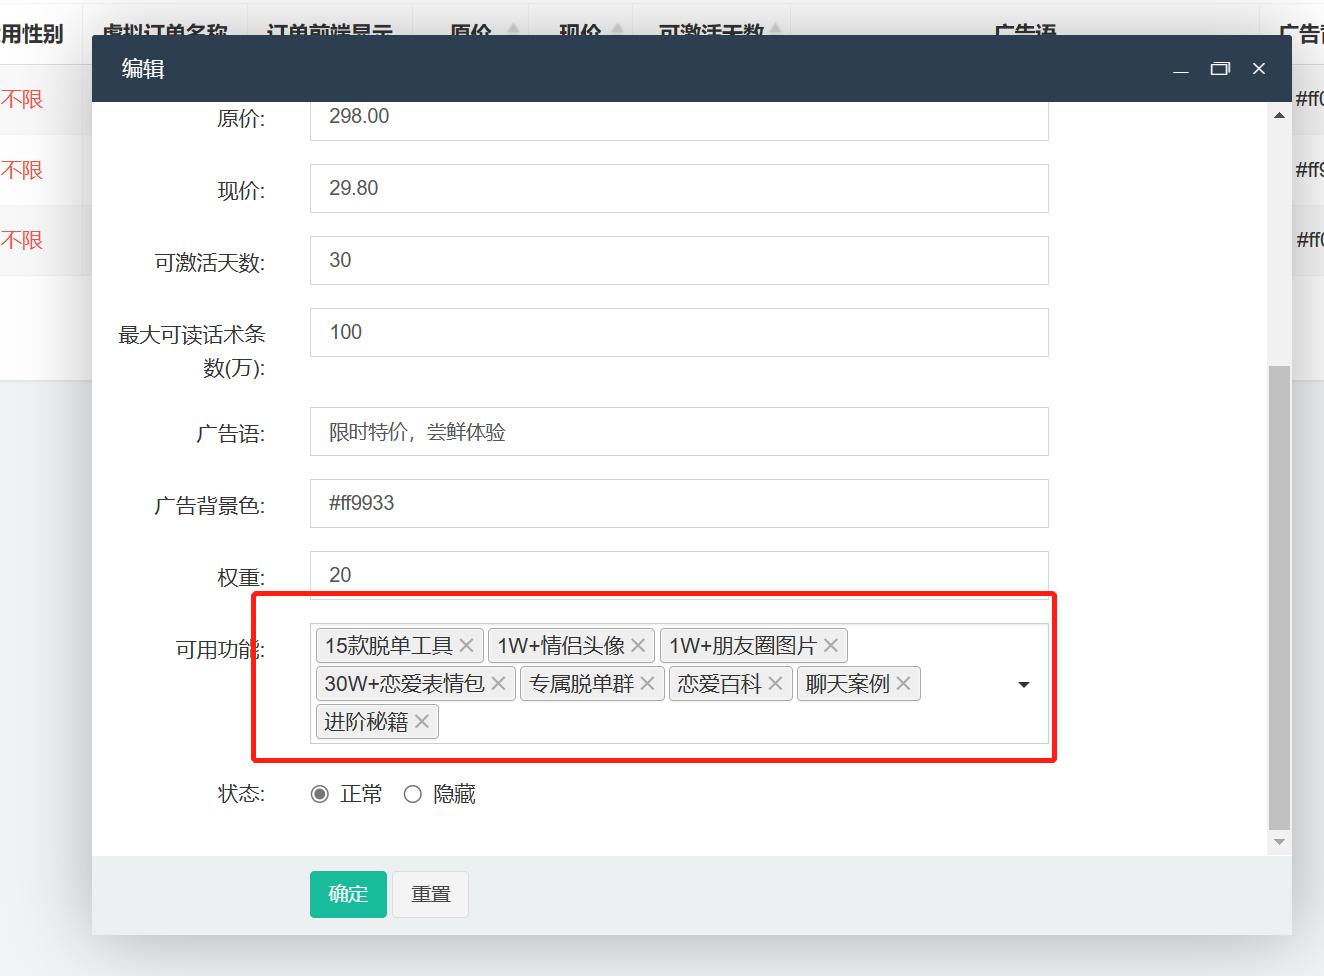The image size is (1324, 976).
Task: Click the 确定 button
Action: pos(348,894)
